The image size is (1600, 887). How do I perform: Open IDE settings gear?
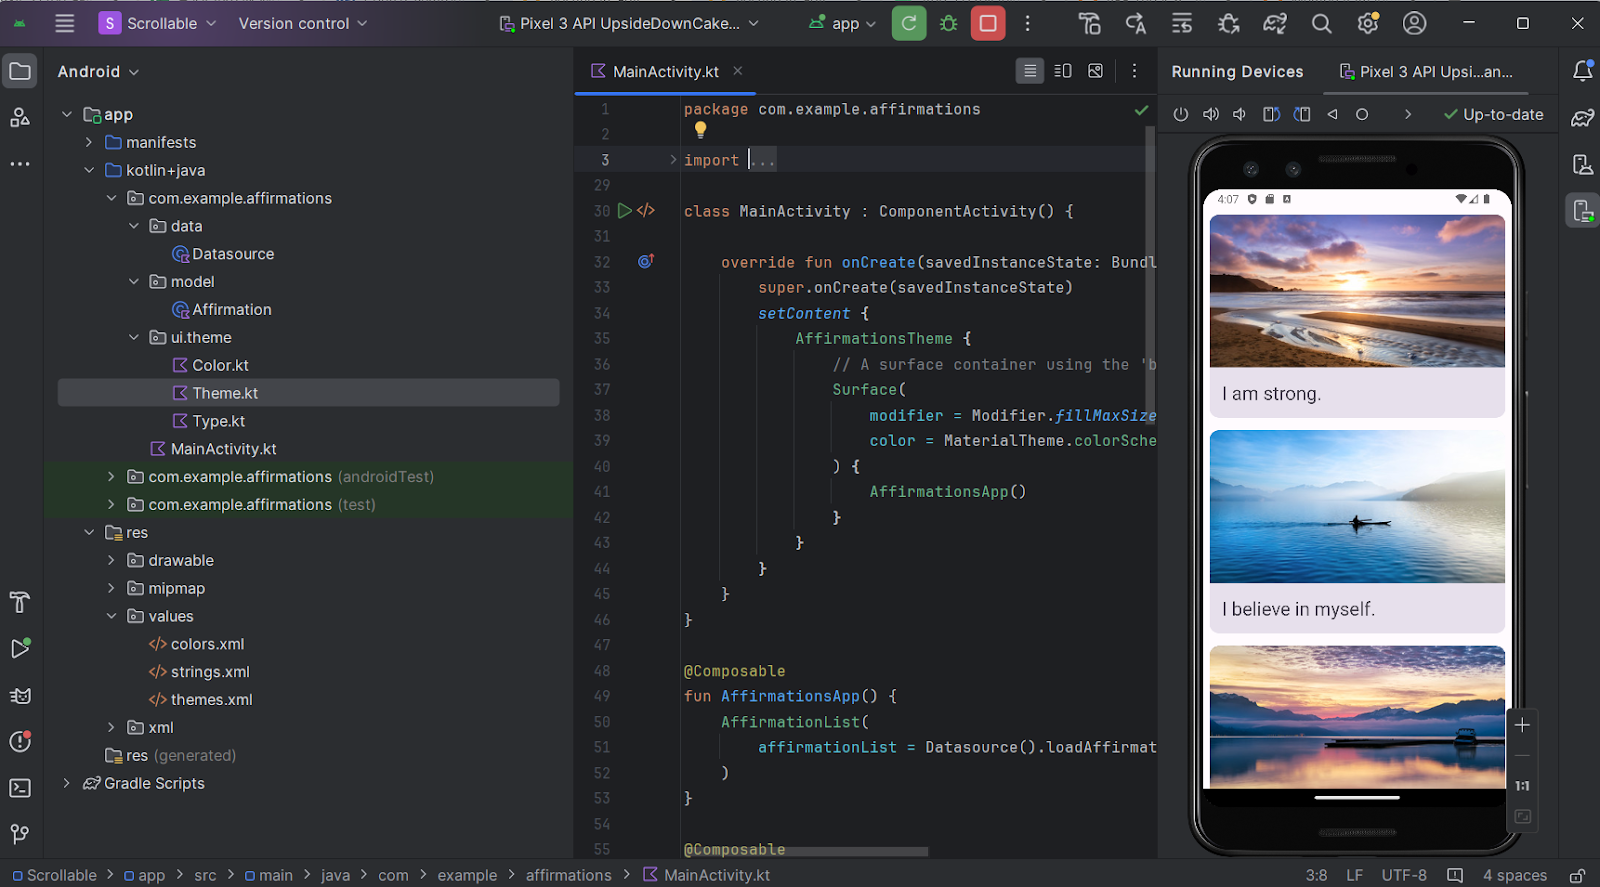pyautogui.click(x=1367, y=23)
